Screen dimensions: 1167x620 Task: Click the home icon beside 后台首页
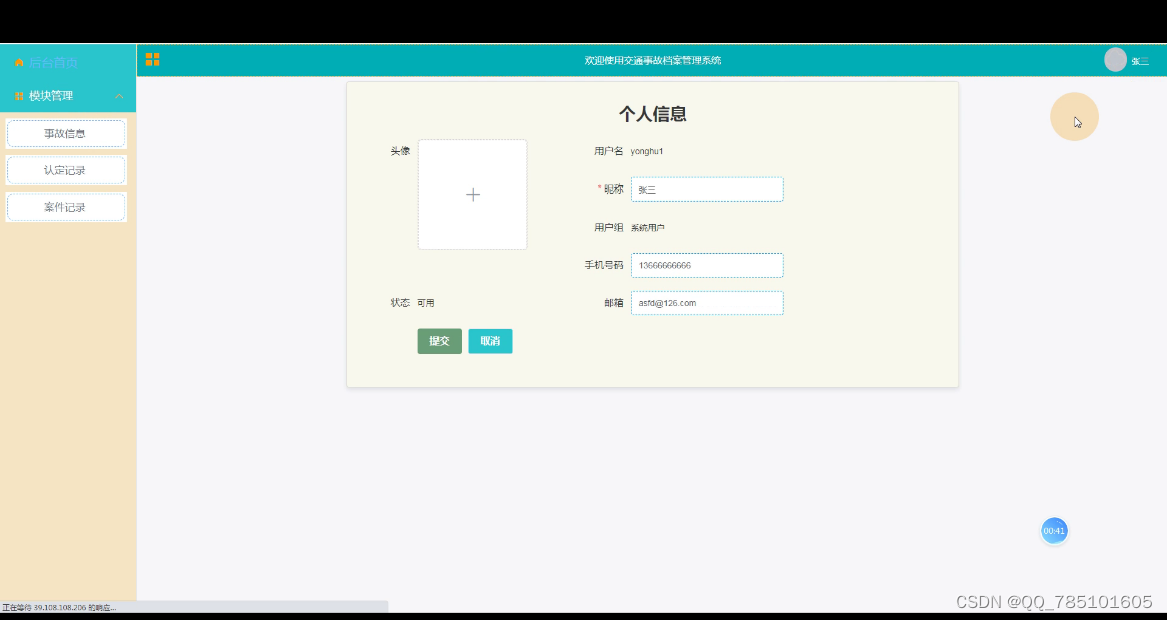click(19, 63)
